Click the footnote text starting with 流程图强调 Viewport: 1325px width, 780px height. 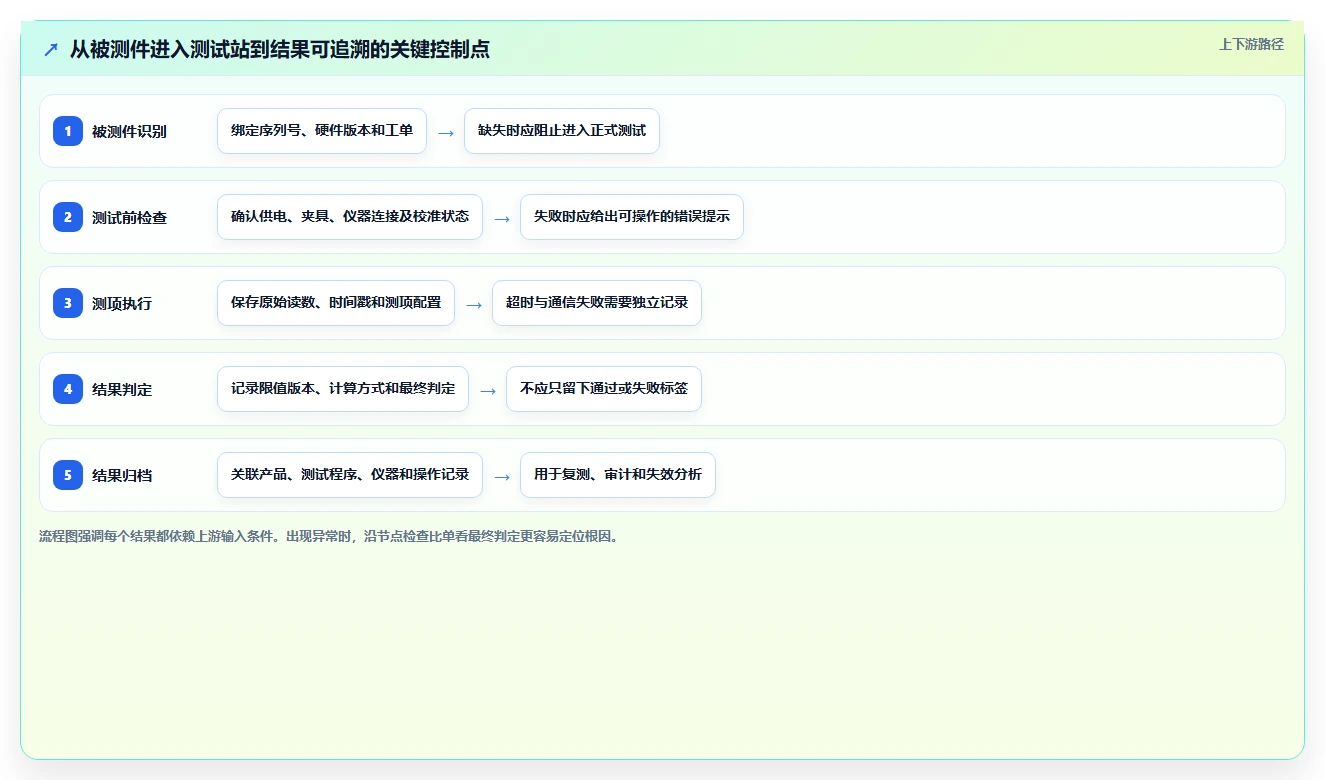329,536
